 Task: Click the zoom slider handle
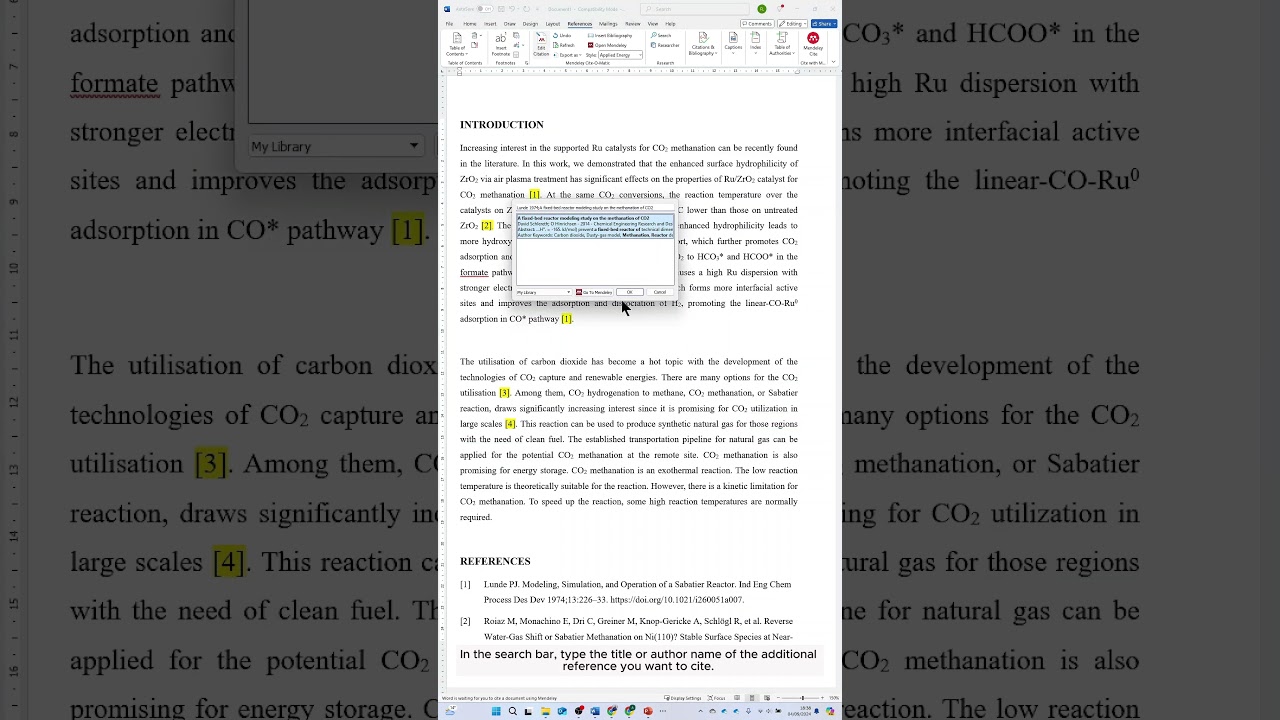[802, 698]
